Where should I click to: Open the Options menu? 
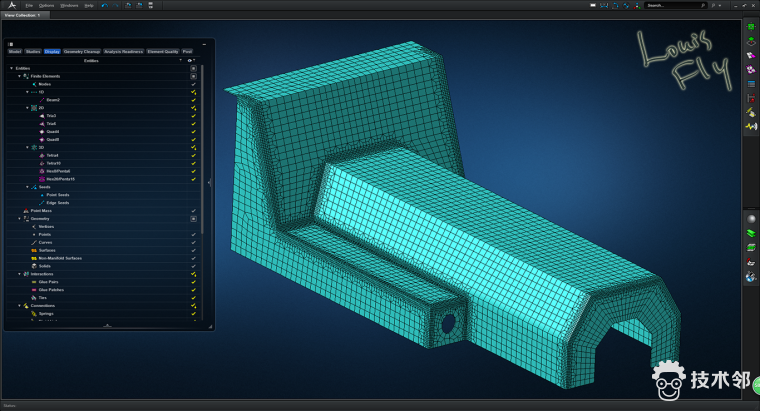click(x=46, y=5)
